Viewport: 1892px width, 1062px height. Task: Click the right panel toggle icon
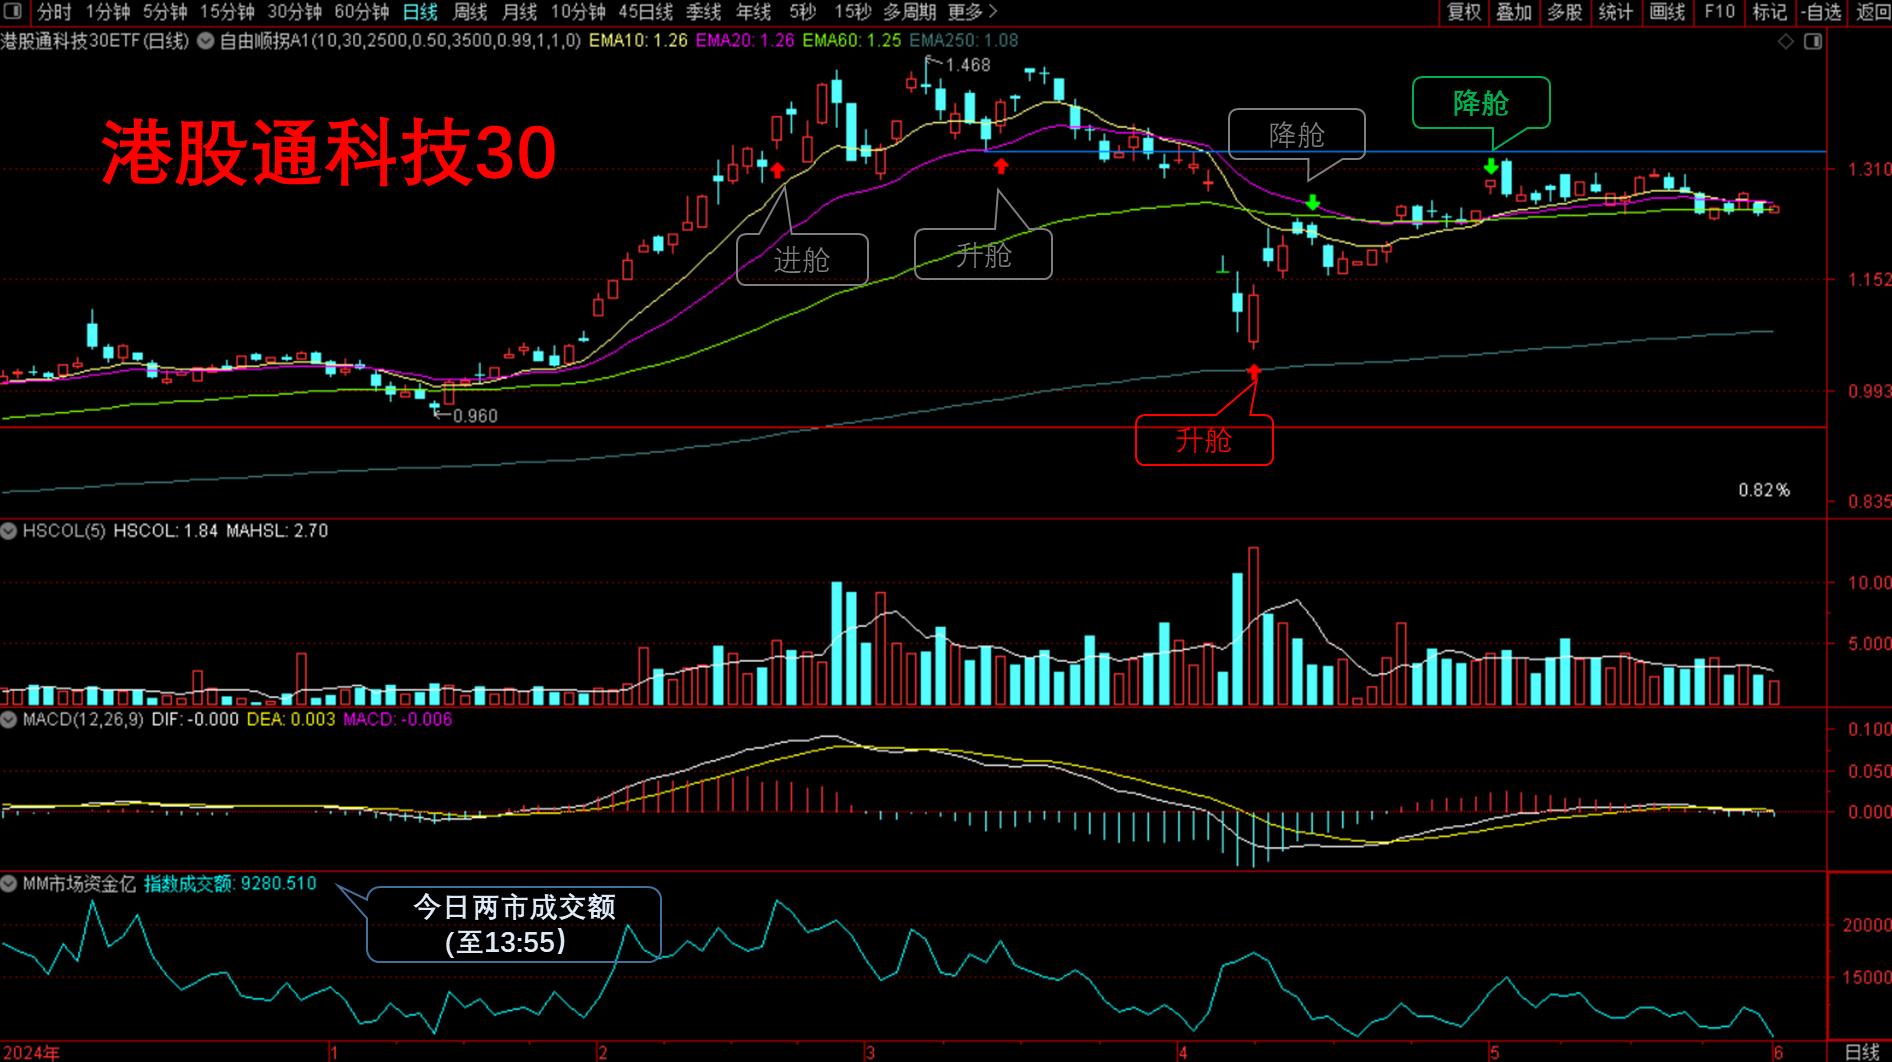coord(1813,41)
